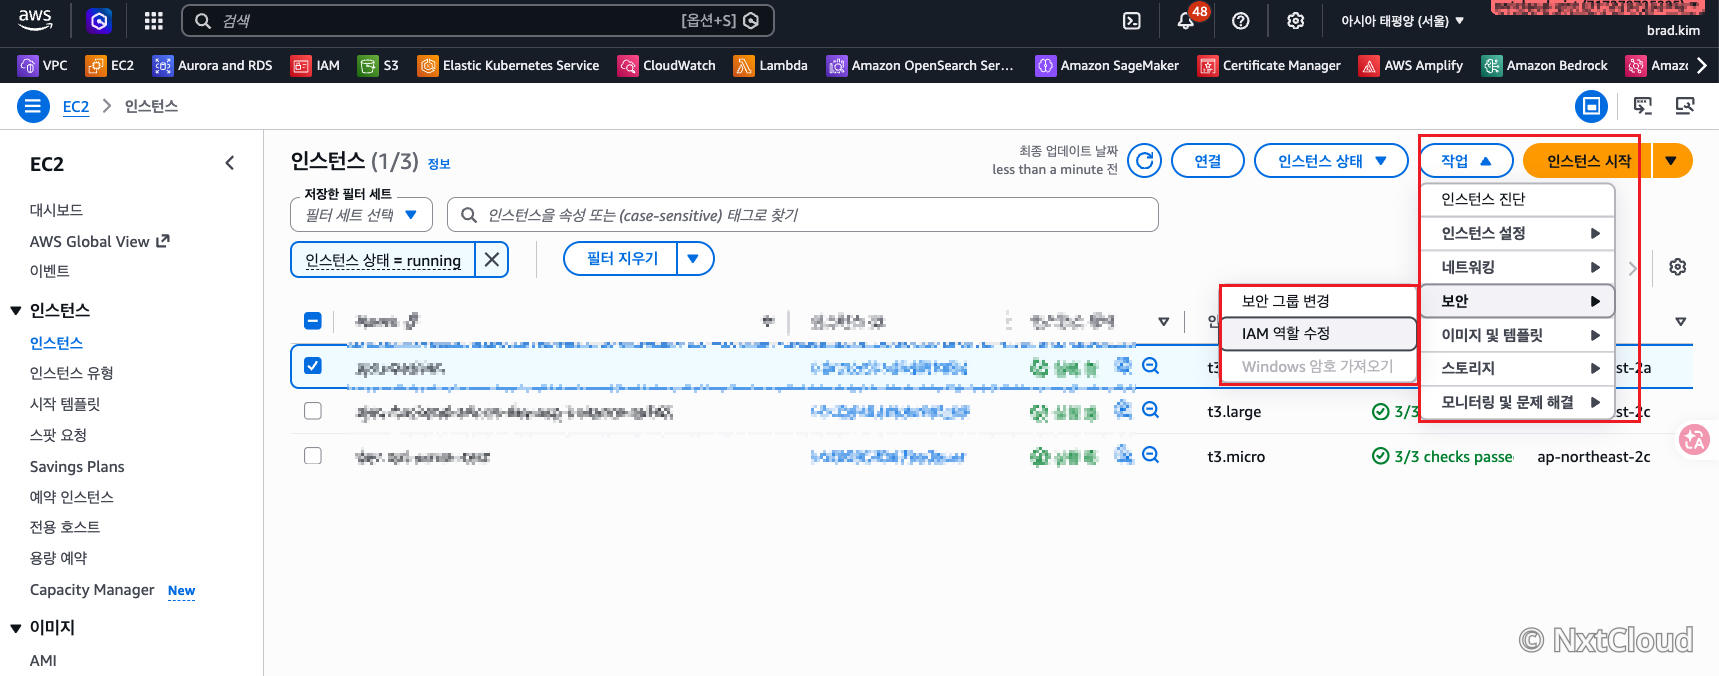The width and height of the screenshot is (1719, 676).
Task: Open the help question mark menu
Action: tap(1241, 21)
